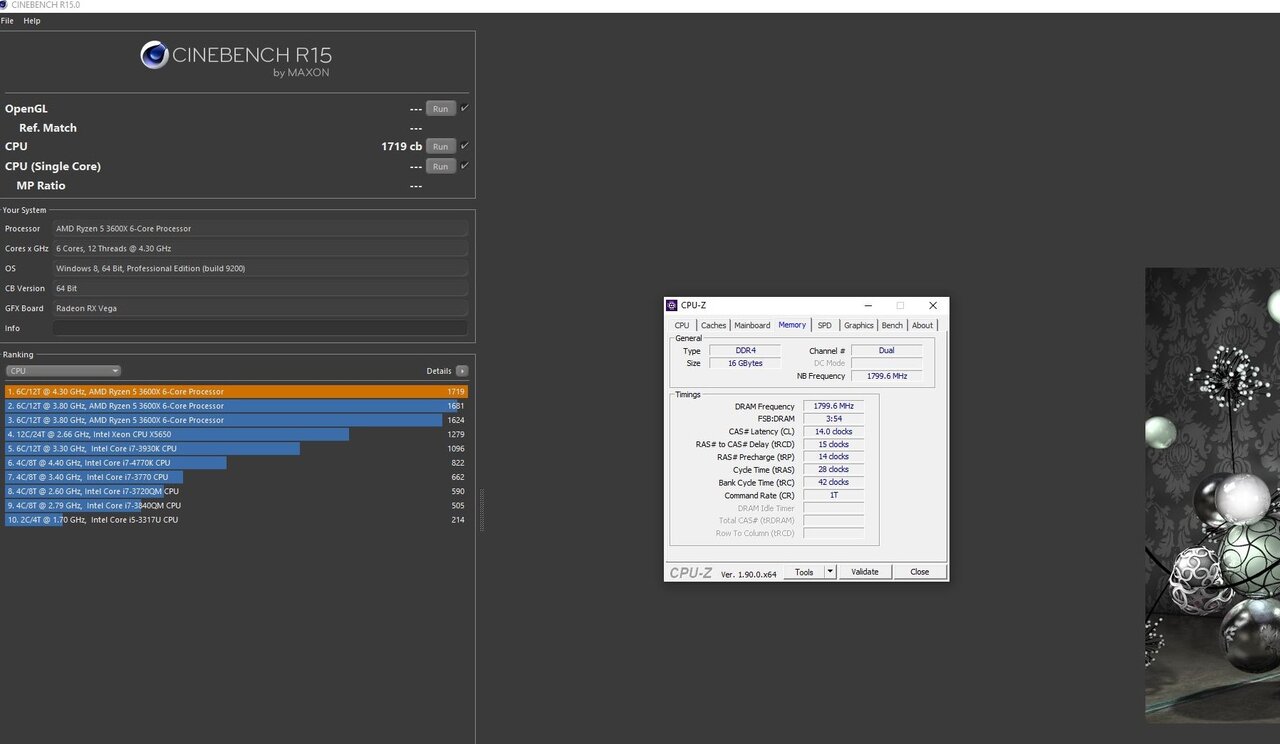Click the panel splitter handle beside ranking
The height and width of the screenshot is (744, 1280).
coord(481,510)
